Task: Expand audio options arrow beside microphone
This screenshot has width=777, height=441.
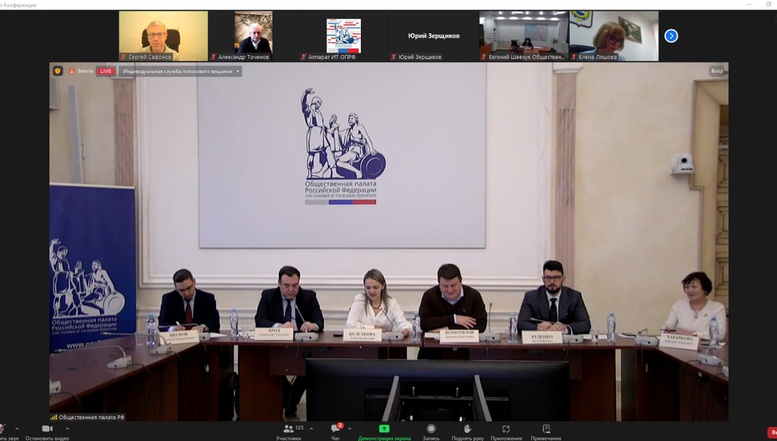Action: coord(17,429)
